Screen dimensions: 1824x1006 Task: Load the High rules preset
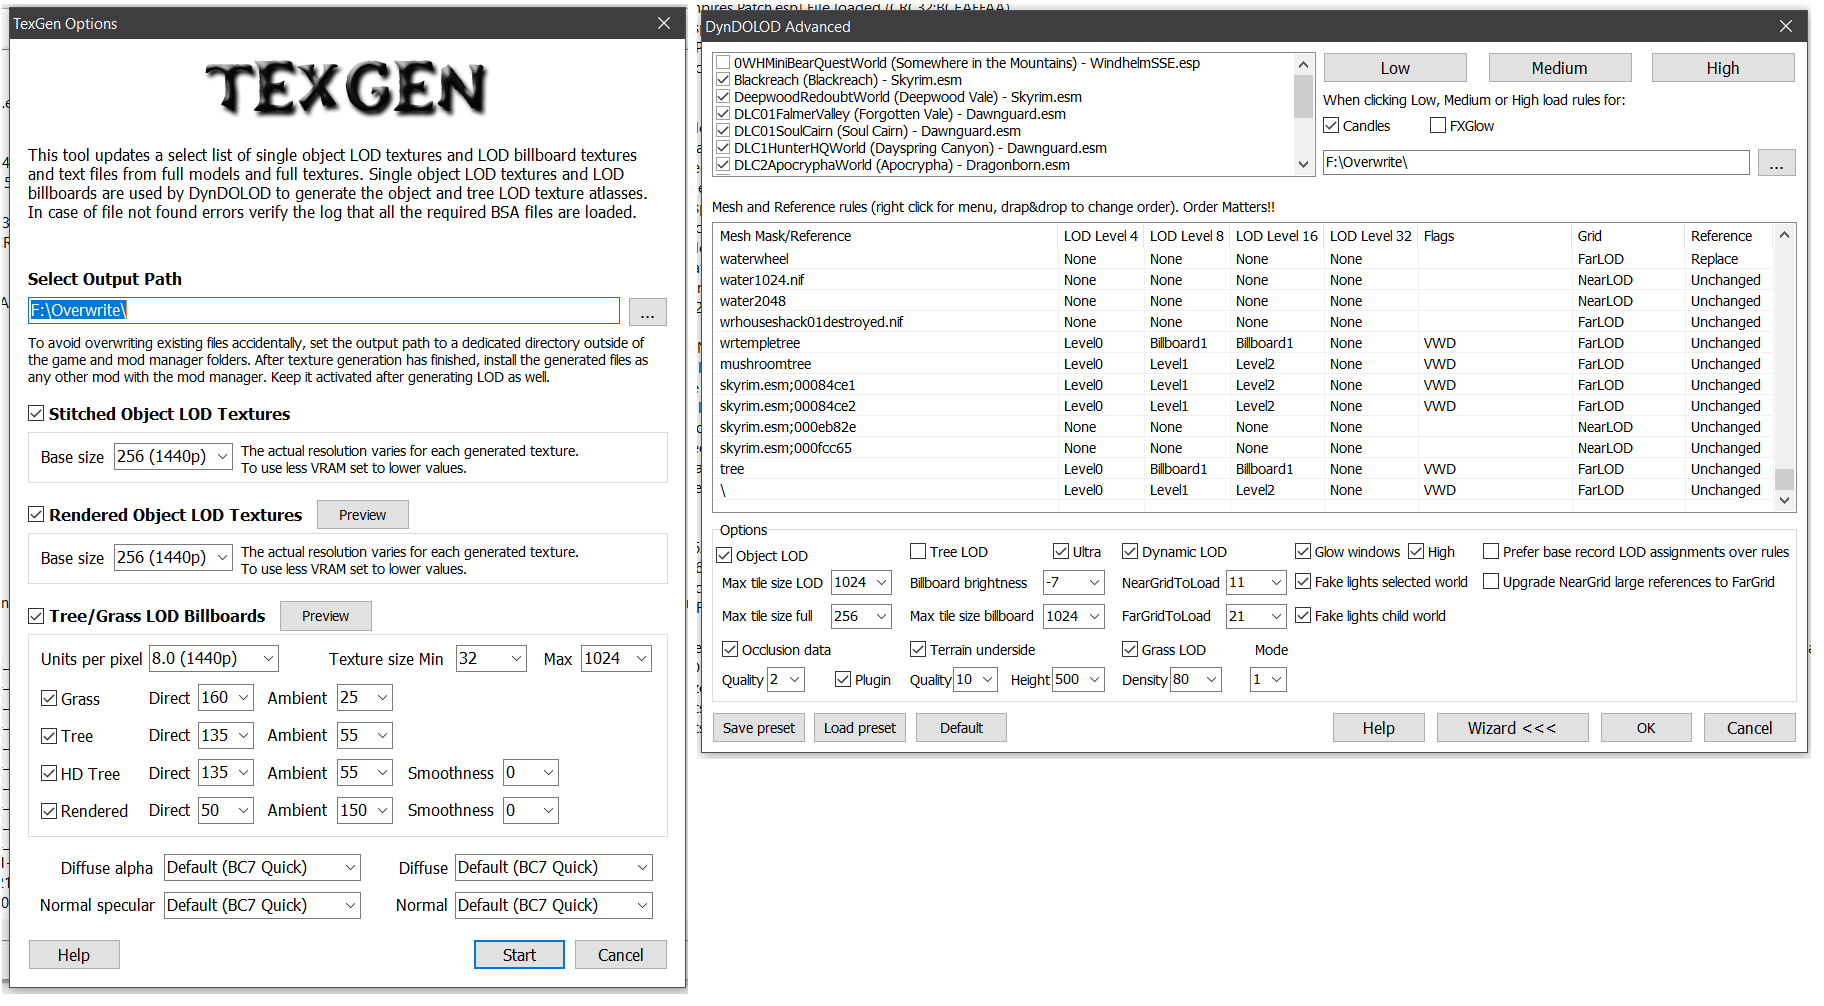(x=1723, y=68)
